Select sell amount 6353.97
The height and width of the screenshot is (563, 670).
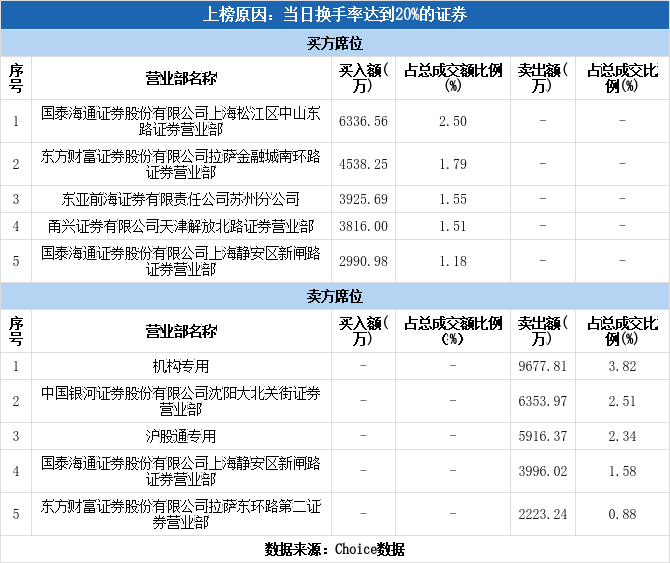(x=543, y=402)
